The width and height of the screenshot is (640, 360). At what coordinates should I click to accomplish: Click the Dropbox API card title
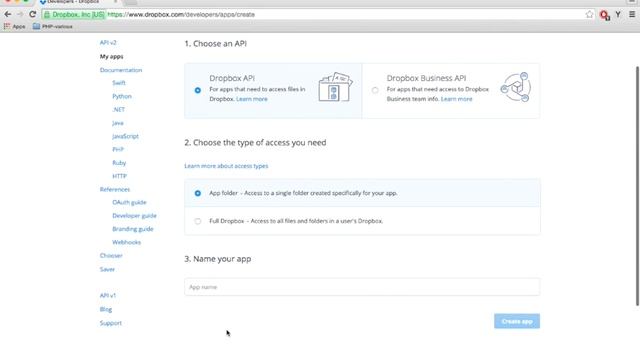tap(232, 78)
